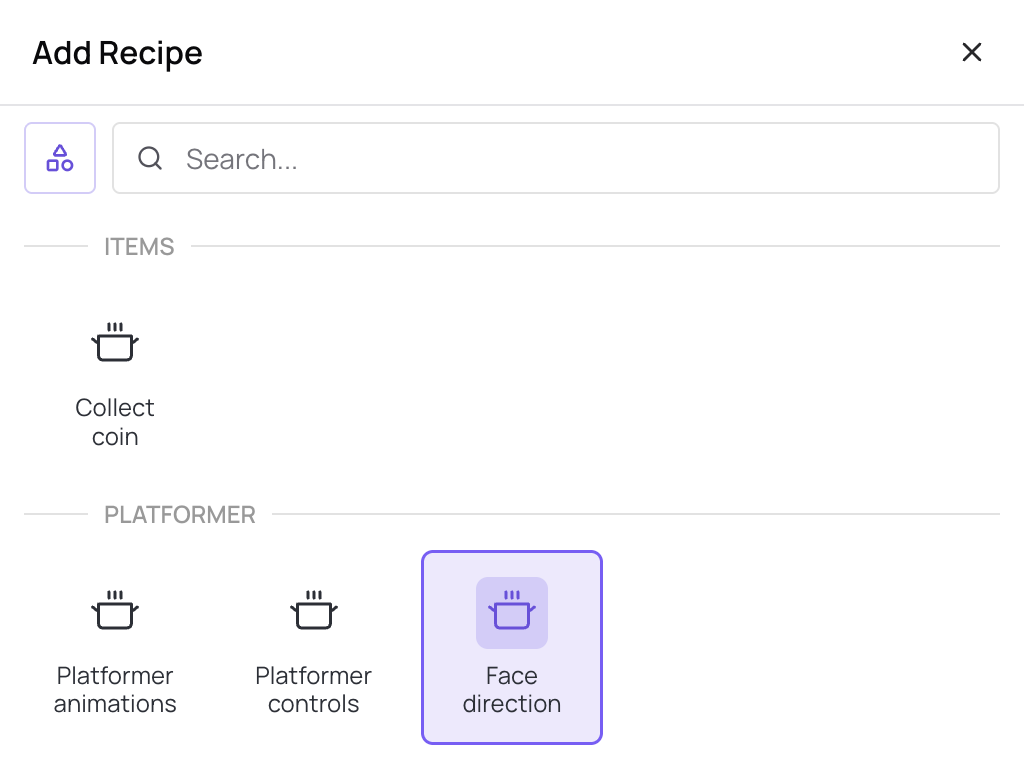The height and width of the screenshot is (761, 1024).
Task: Choose the Platformer animations recipe tile
Action: click(x=115, y=648)
